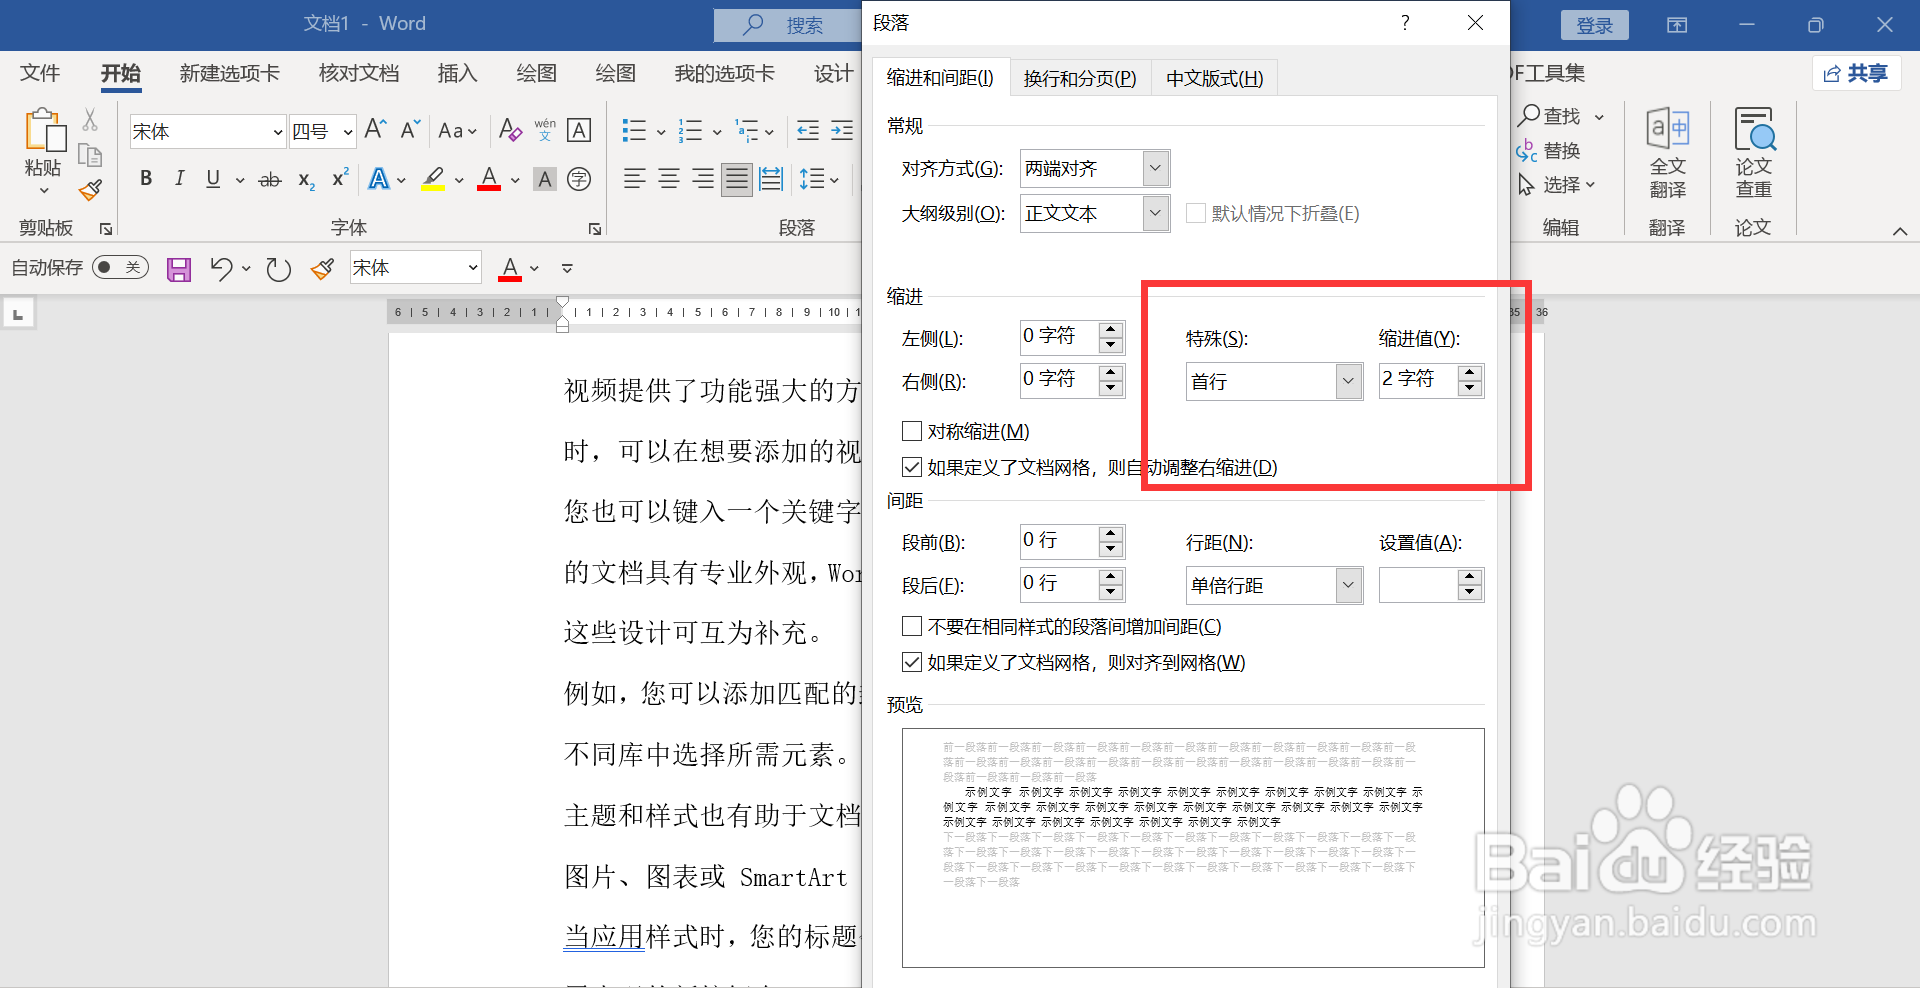Expand the 查找 find dropdown arrow
The image size is (1920, 988).
click(1599, 117)
